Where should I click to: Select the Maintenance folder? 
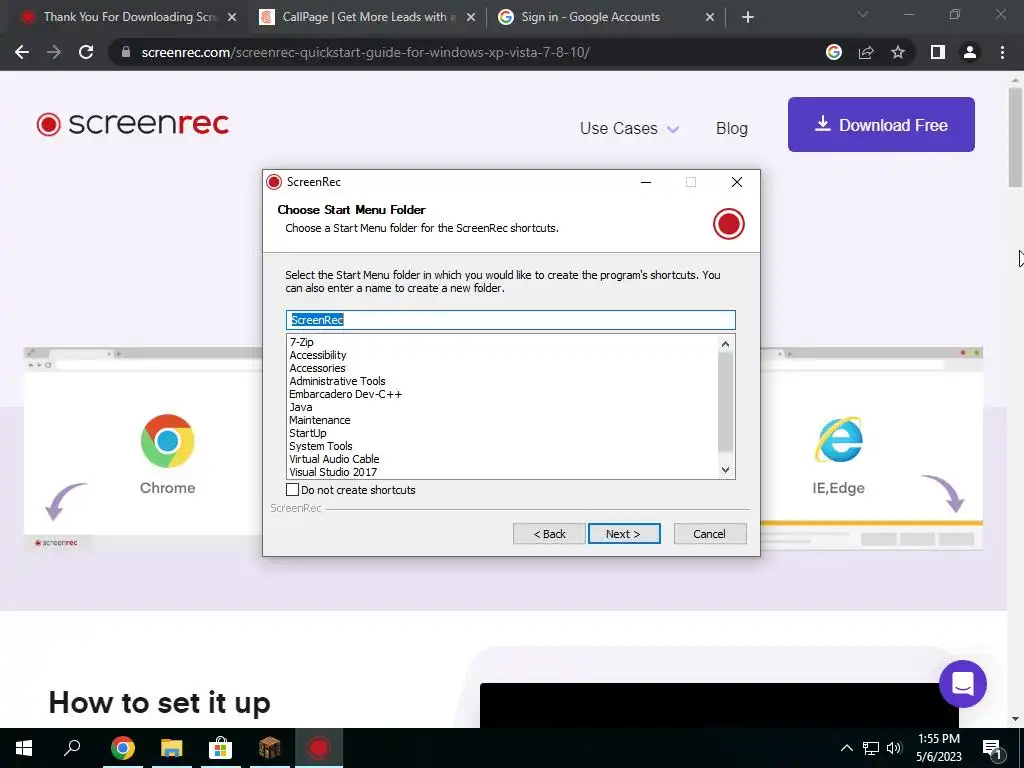point(319,421)
